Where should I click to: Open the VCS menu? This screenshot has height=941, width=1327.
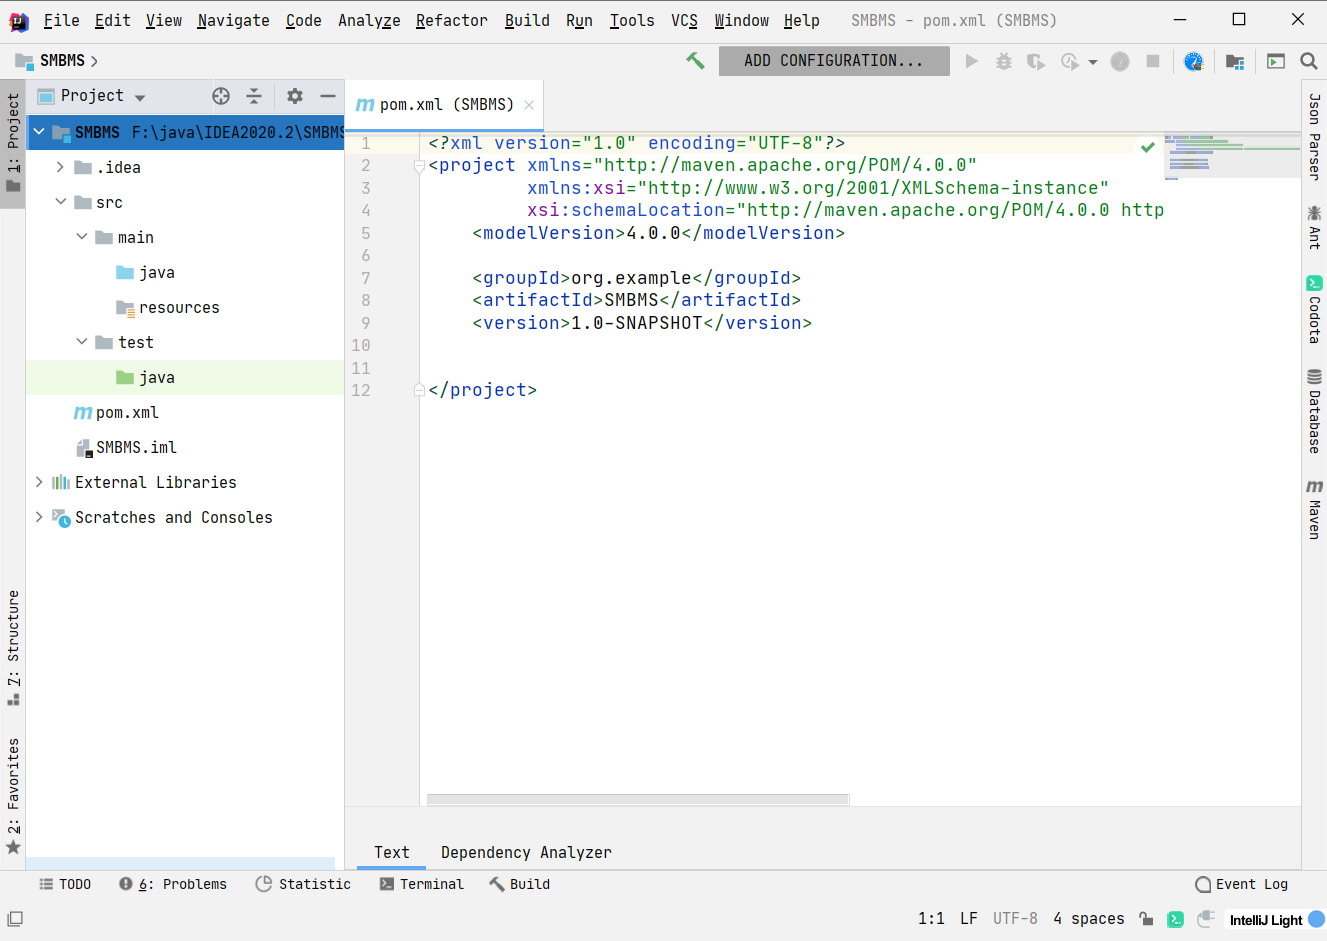[x=684, y=20]
